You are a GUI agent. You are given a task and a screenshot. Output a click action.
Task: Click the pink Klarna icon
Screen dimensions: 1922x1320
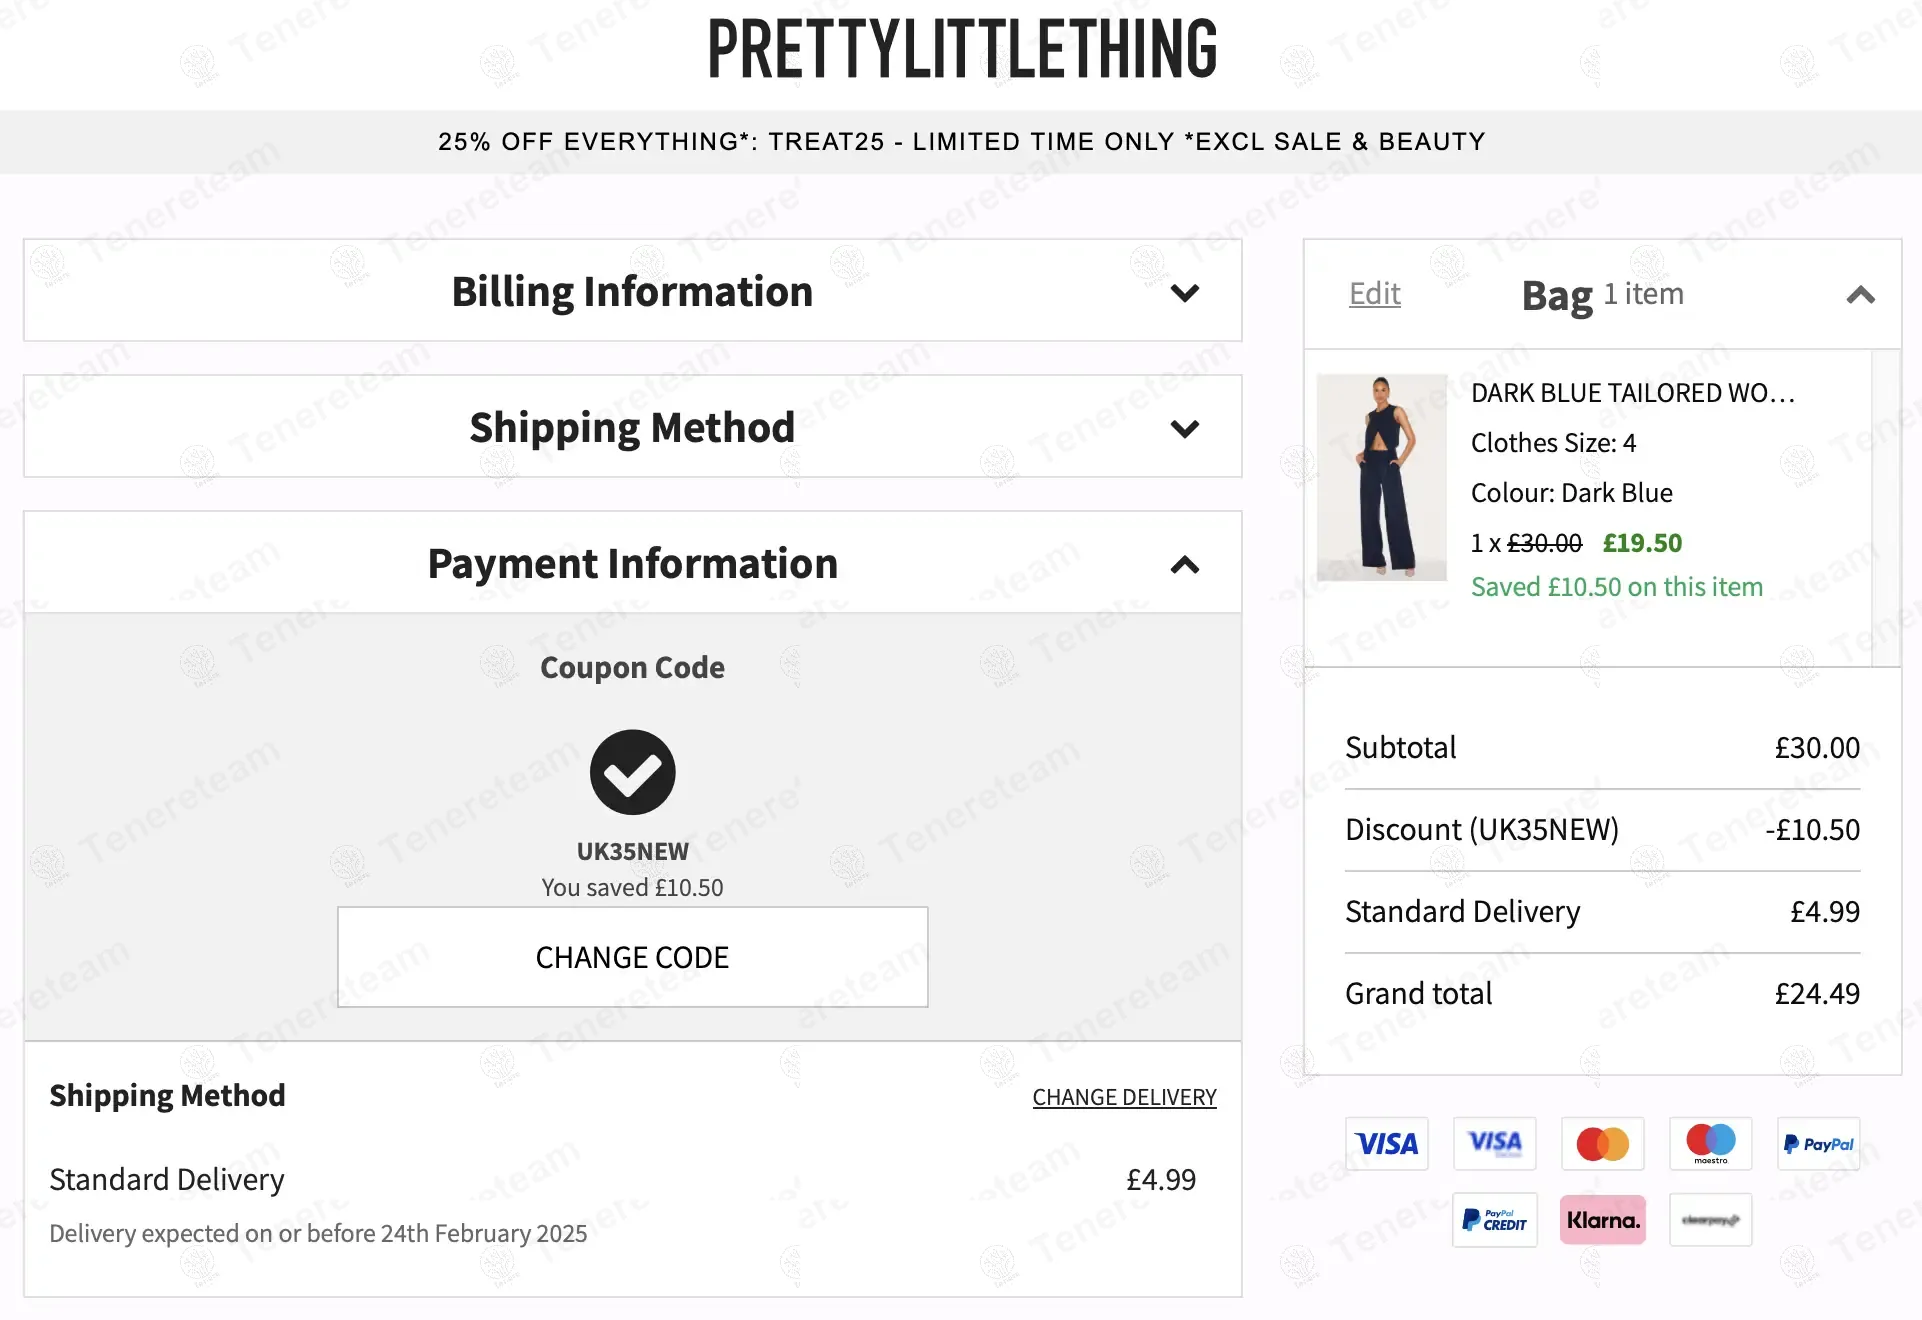1603,1219
